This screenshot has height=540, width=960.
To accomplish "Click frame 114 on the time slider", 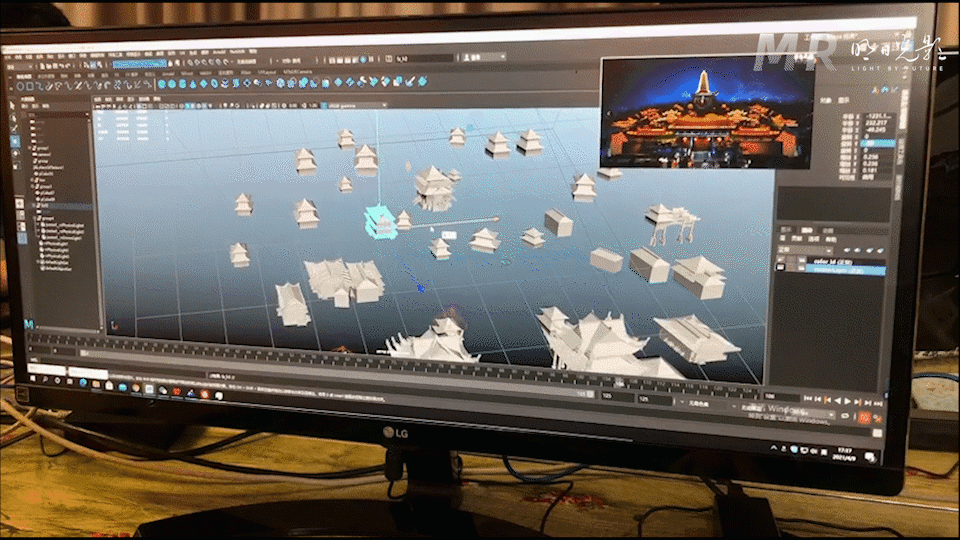I will pos(676,386).
